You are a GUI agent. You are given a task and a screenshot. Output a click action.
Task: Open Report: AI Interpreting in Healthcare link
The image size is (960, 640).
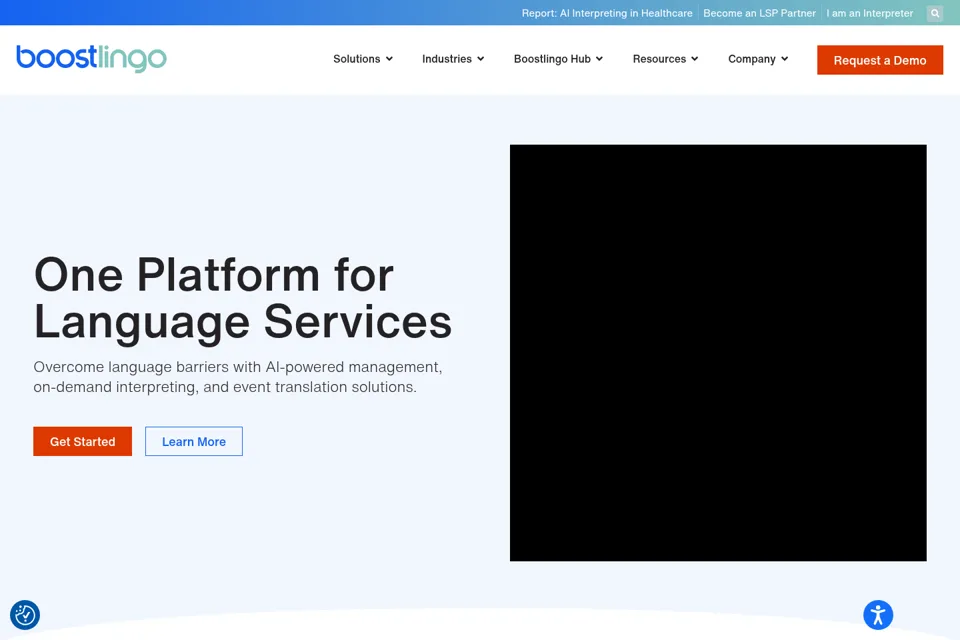click(607, 13)
